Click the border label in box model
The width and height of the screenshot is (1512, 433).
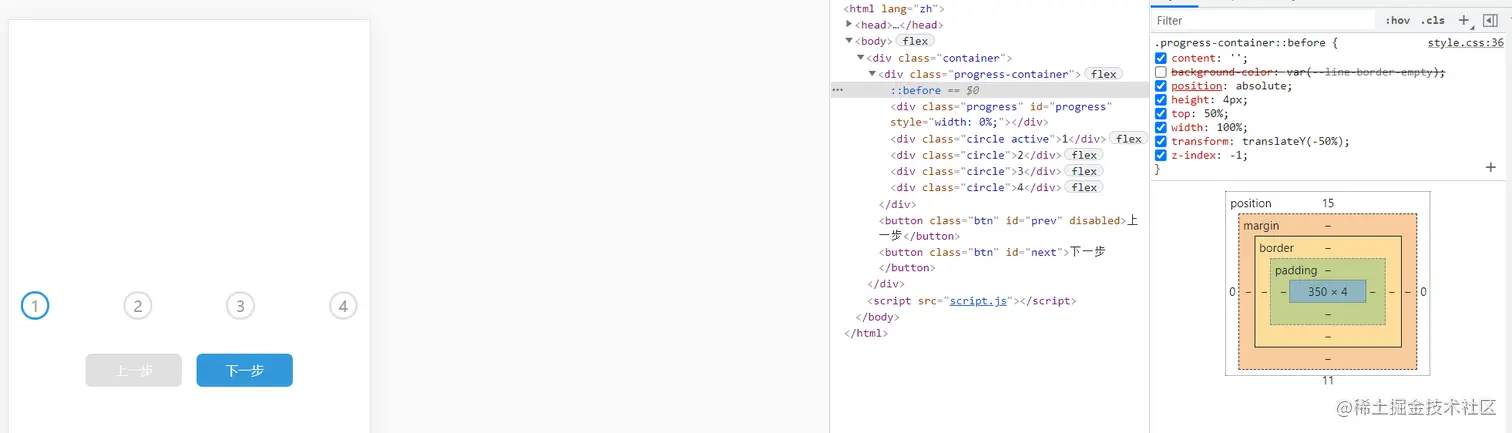click(1277, 248)
